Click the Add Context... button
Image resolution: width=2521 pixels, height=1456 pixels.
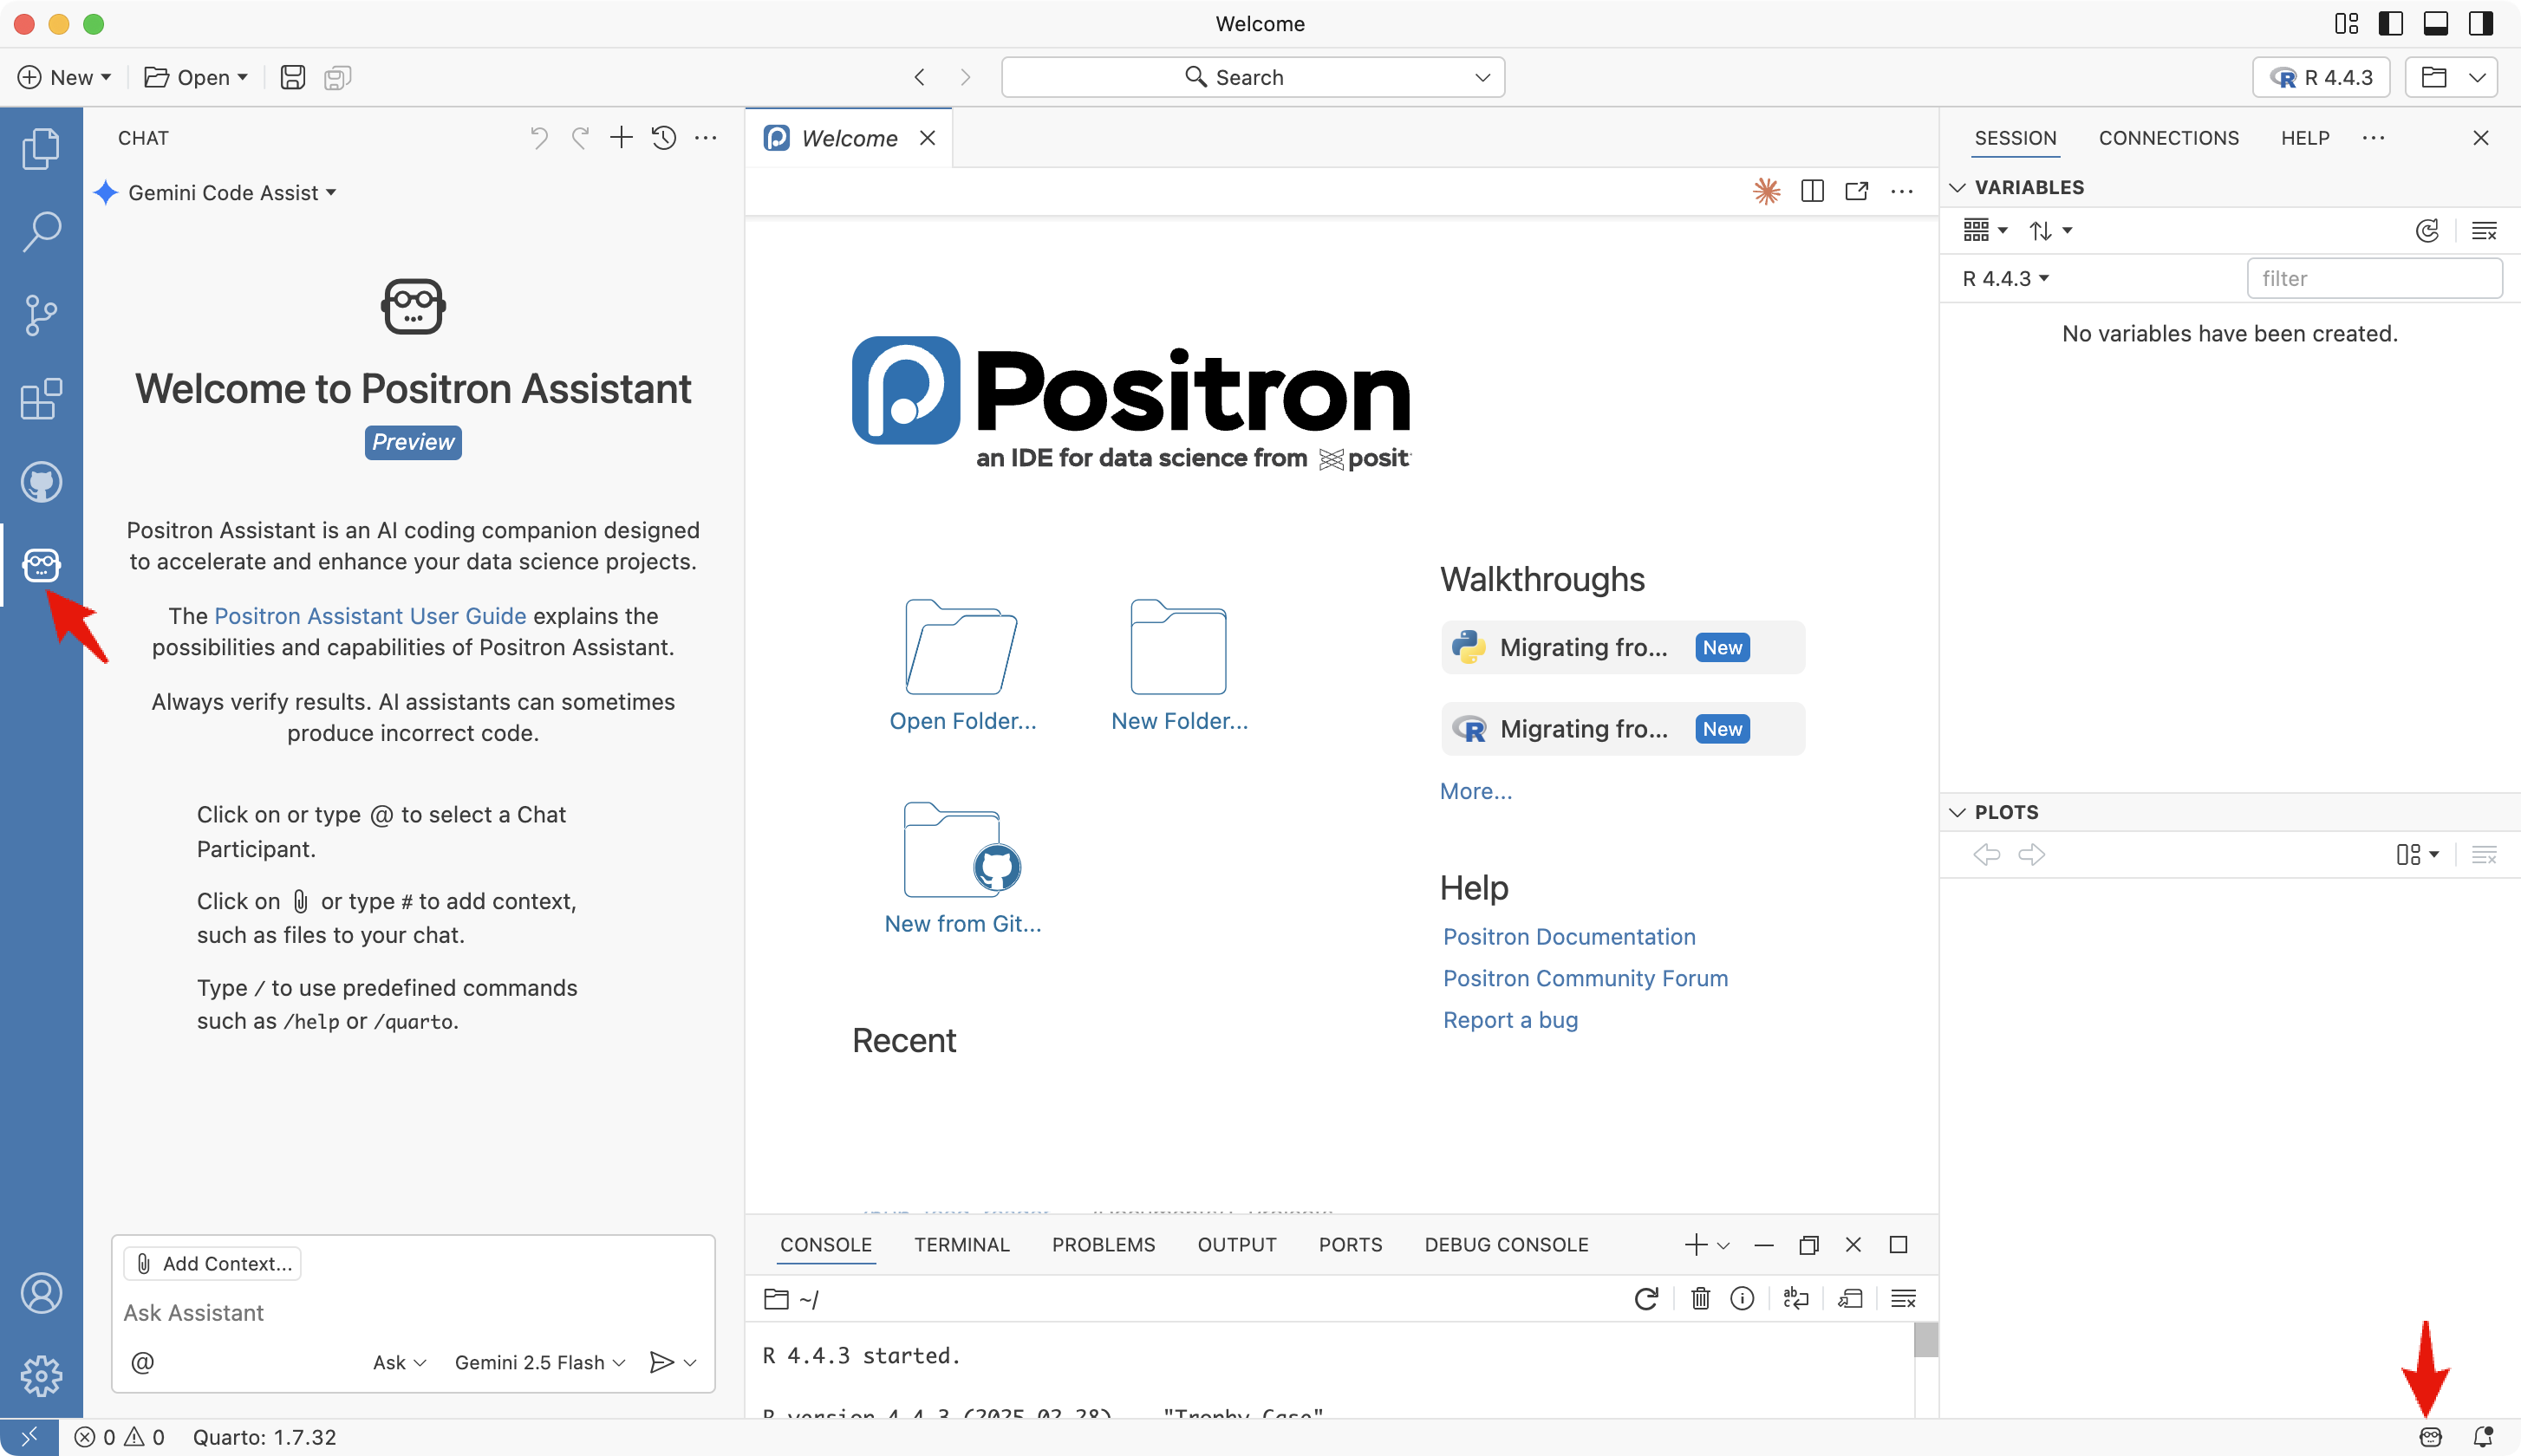coord(212,1263)
